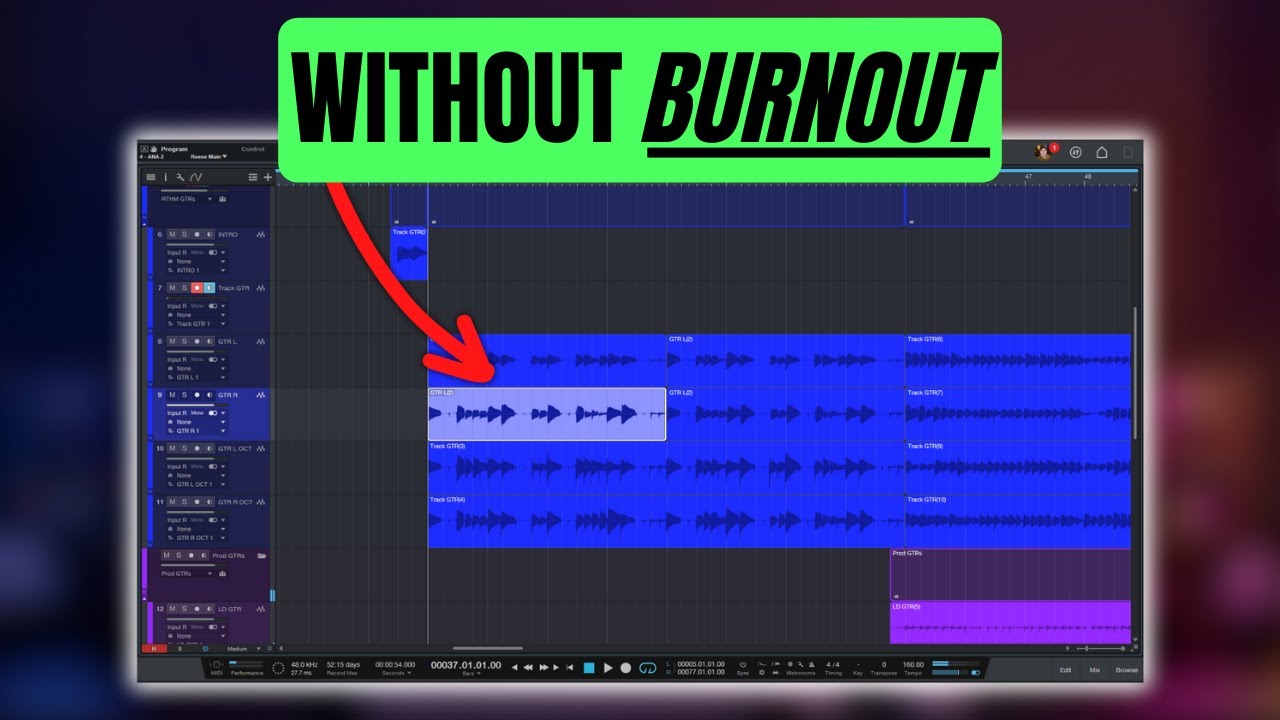Click the mixer icon on RTHM GTRs folder
The width and height of the screenshot is (1280, 720).
pos(222,199)
